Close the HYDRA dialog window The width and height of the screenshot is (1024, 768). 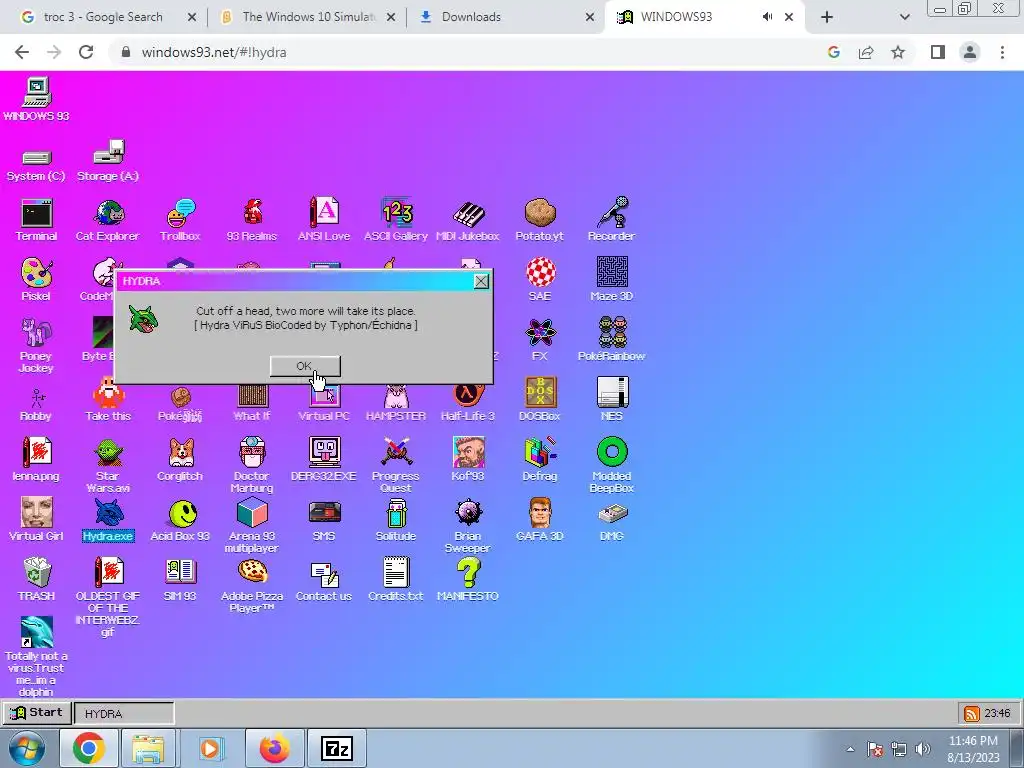click(481, 281)
